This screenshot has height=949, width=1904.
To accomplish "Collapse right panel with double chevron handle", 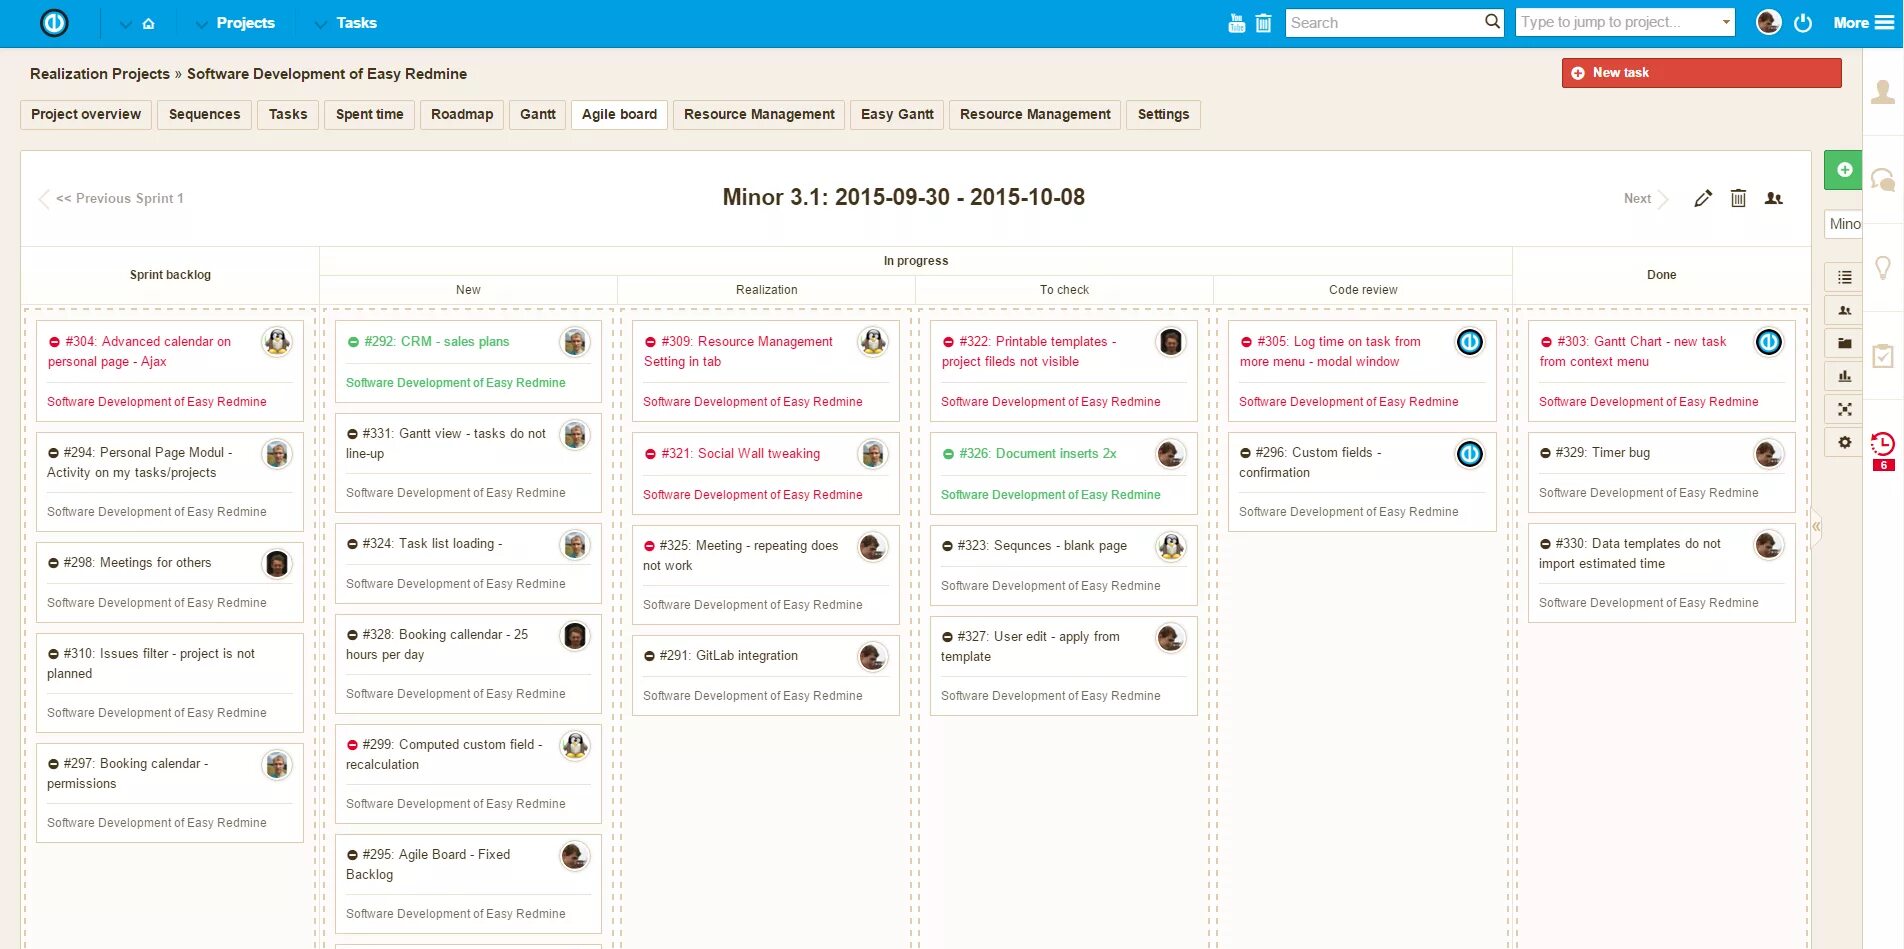I will tap(1816, 526).
